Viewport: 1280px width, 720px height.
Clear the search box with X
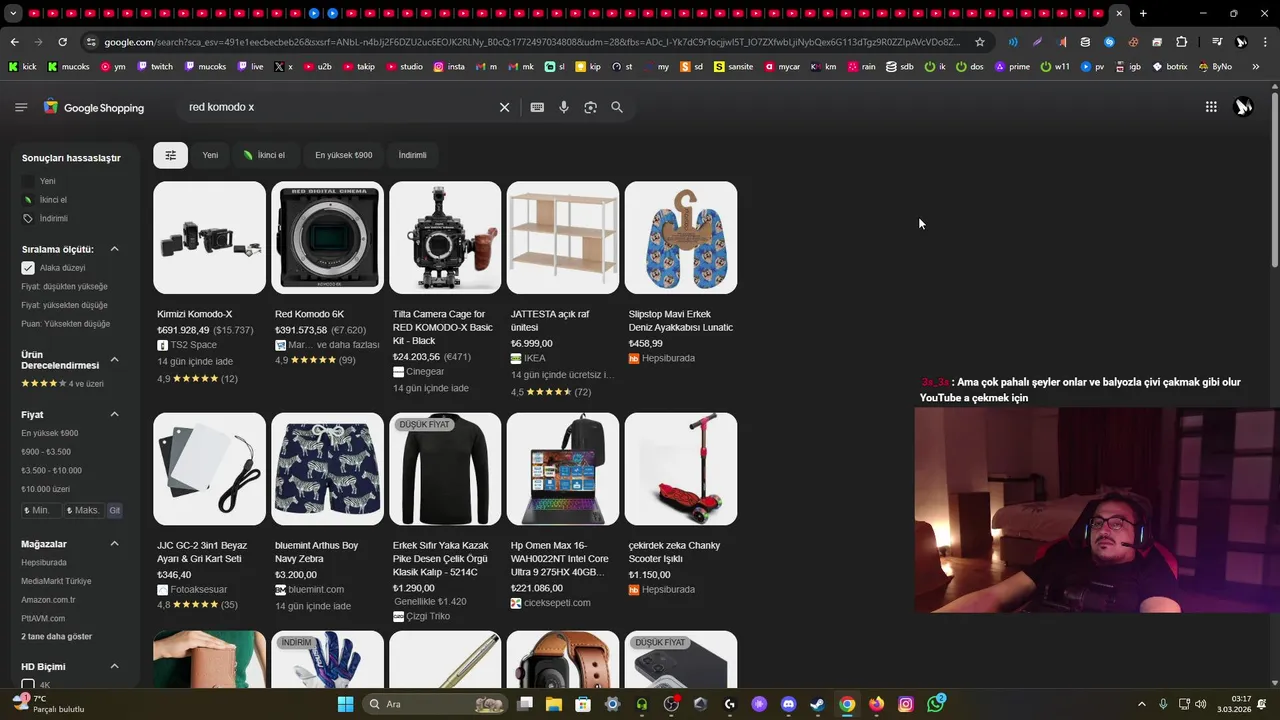pos(504,107)
